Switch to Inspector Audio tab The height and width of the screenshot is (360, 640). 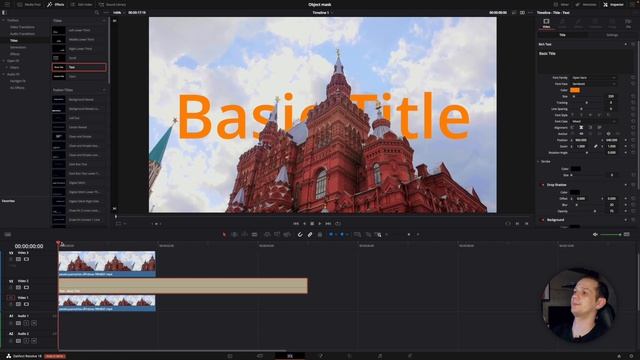pos(562,23)
